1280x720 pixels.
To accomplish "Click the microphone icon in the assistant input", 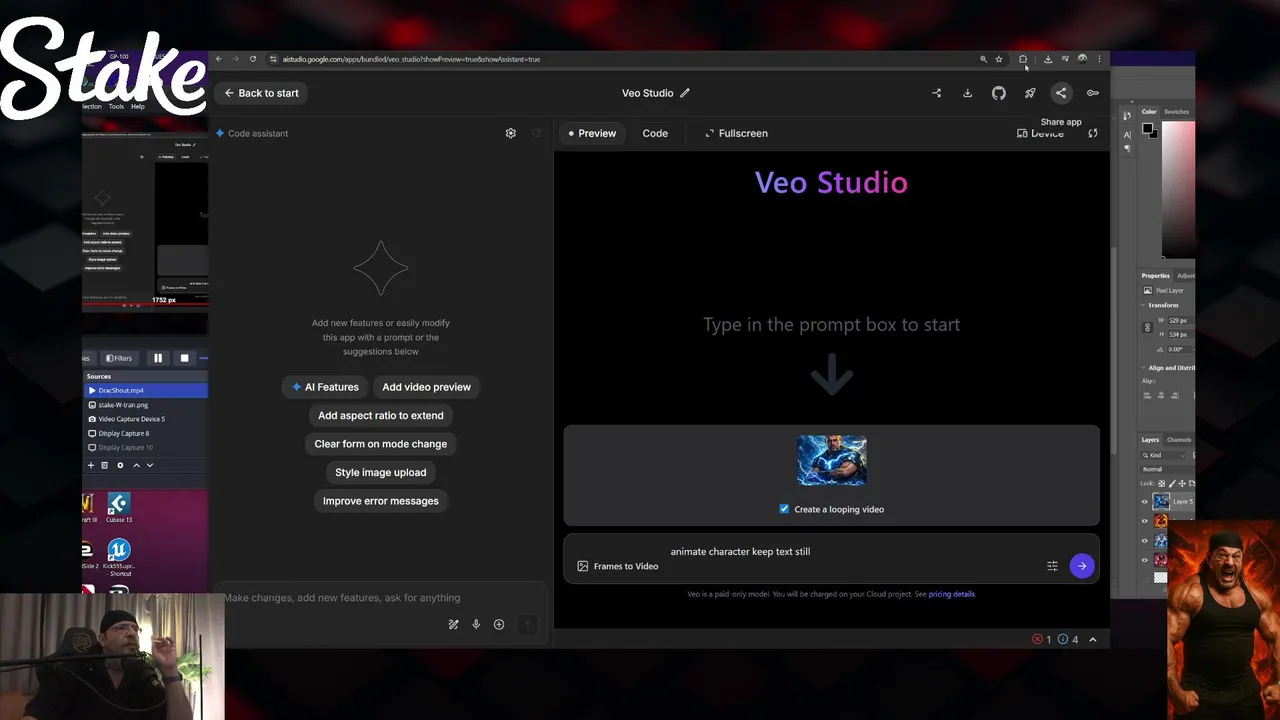I will pyautogui.click(x=476, y=624).
